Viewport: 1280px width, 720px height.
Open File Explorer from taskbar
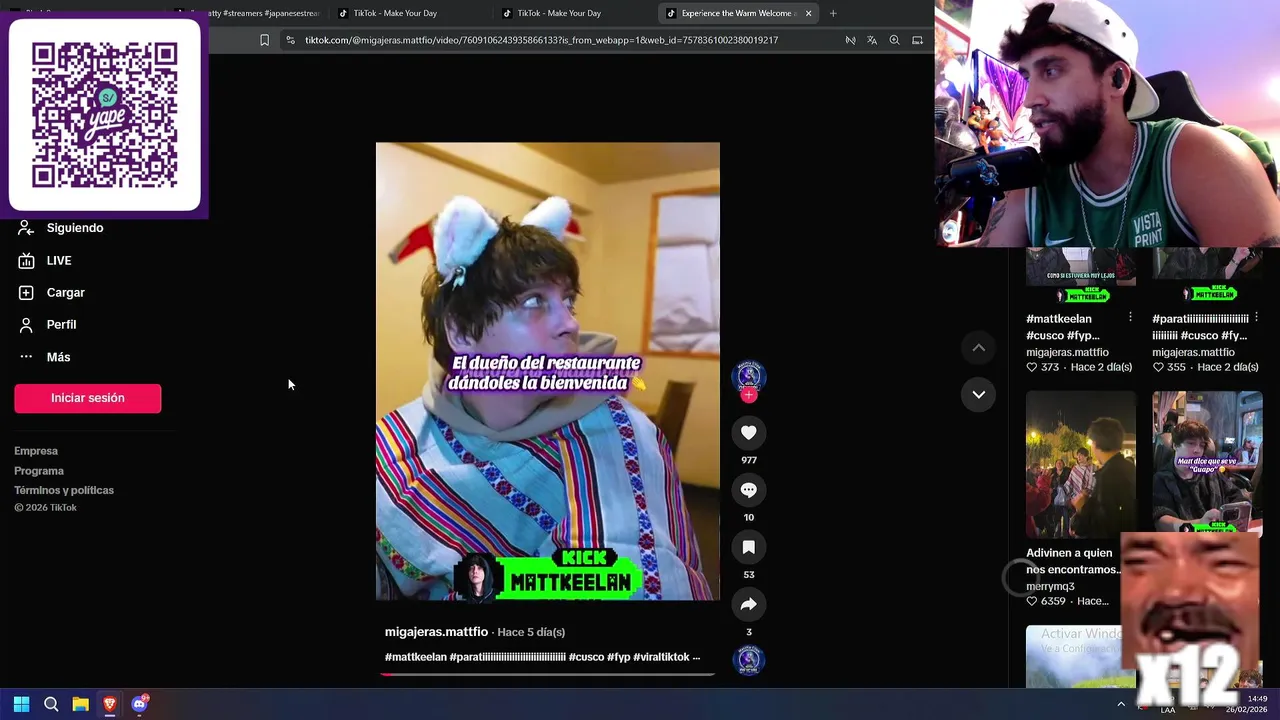coord(81,704)
